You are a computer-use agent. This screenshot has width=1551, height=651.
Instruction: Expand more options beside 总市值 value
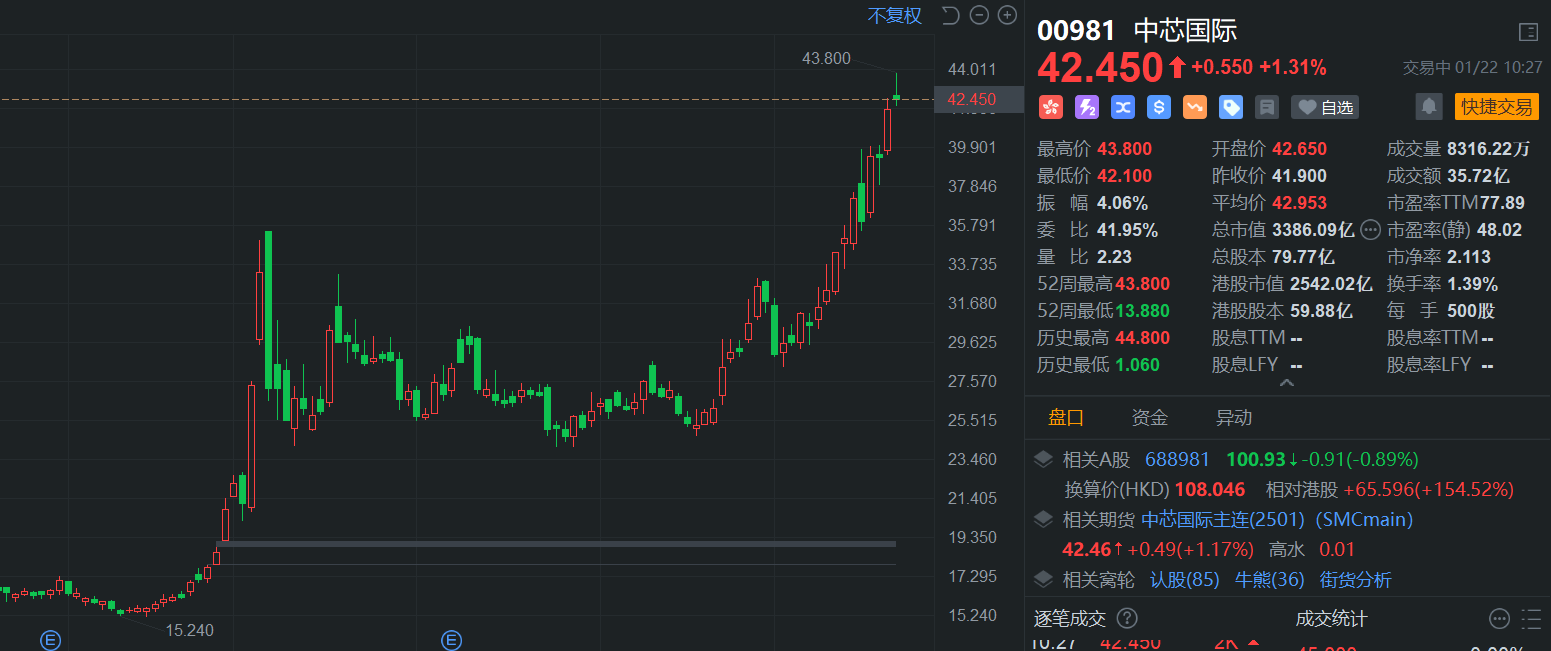(x=1370, y=230)
